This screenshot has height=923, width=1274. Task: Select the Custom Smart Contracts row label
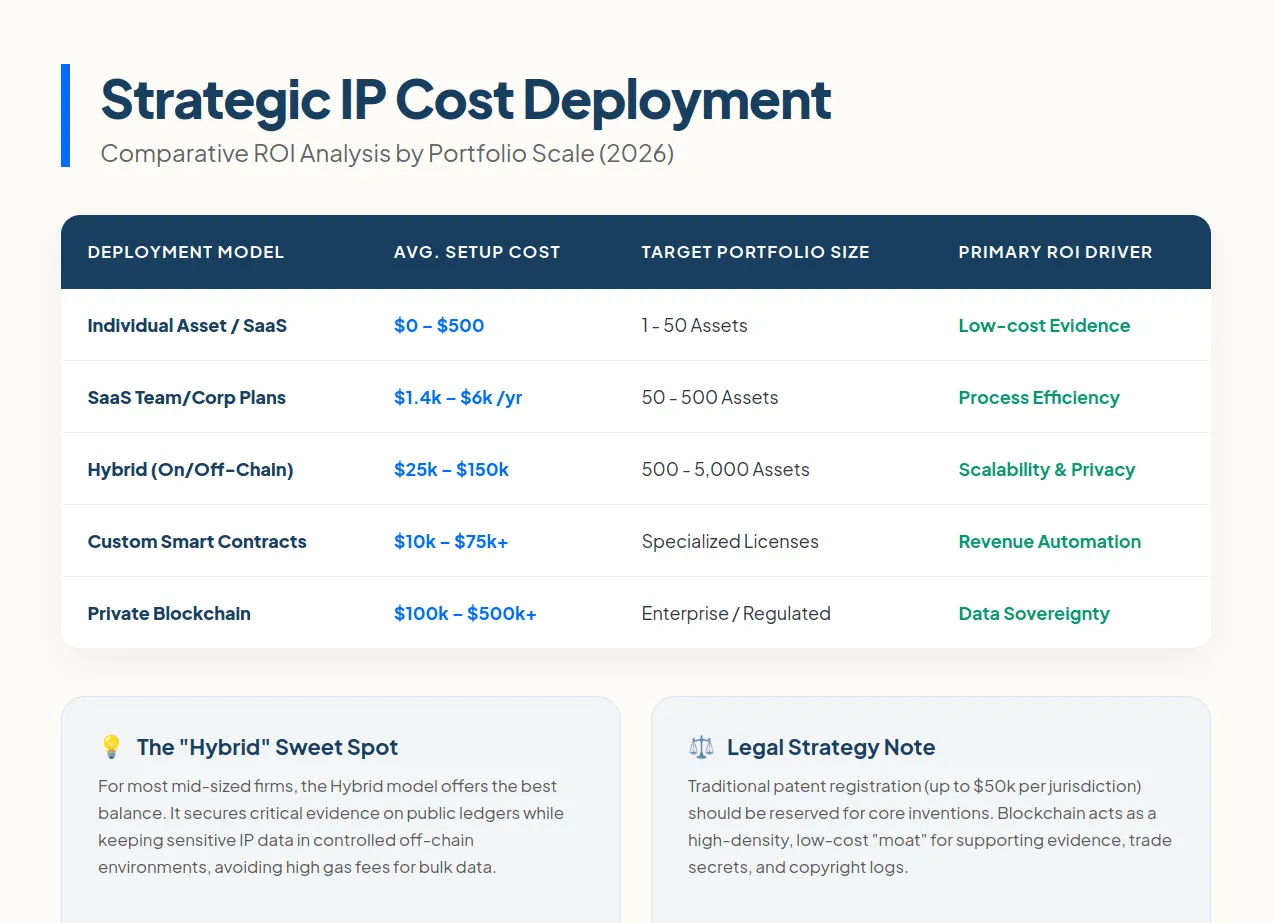click(x=197, y=542)
